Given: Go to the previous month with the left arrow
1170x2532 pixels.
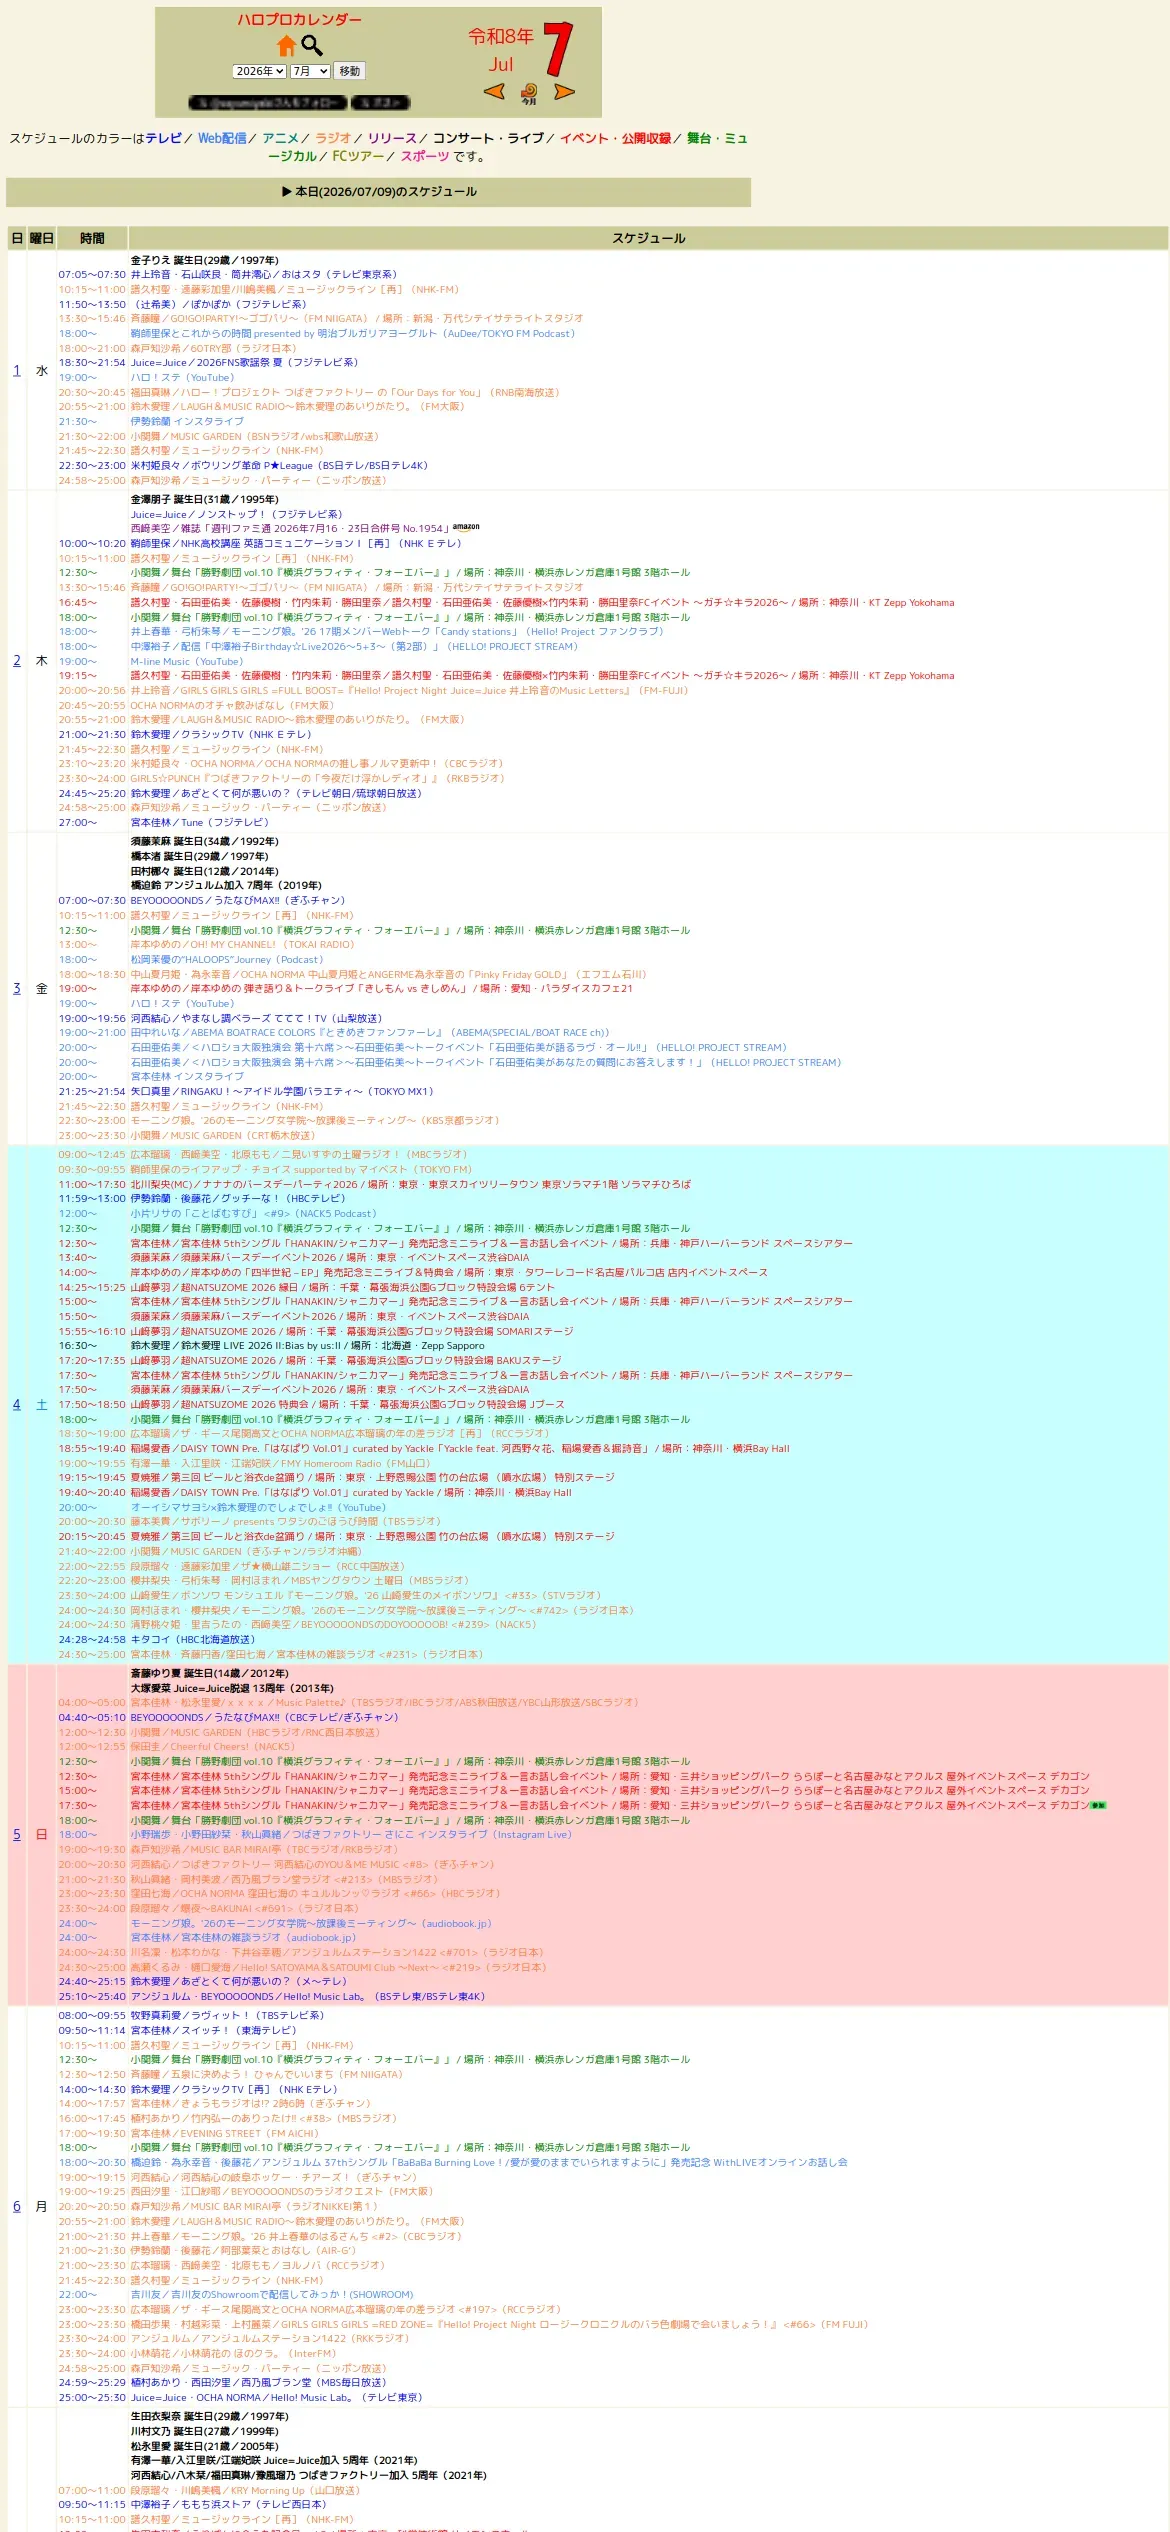Looking at the screenshot, I should [x=494, y=92].
